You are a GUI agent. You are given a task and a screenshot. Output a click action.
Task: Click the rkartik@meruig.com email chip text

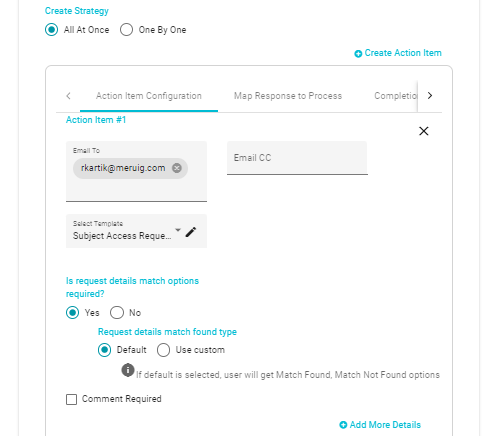click(x=123, y=168)
